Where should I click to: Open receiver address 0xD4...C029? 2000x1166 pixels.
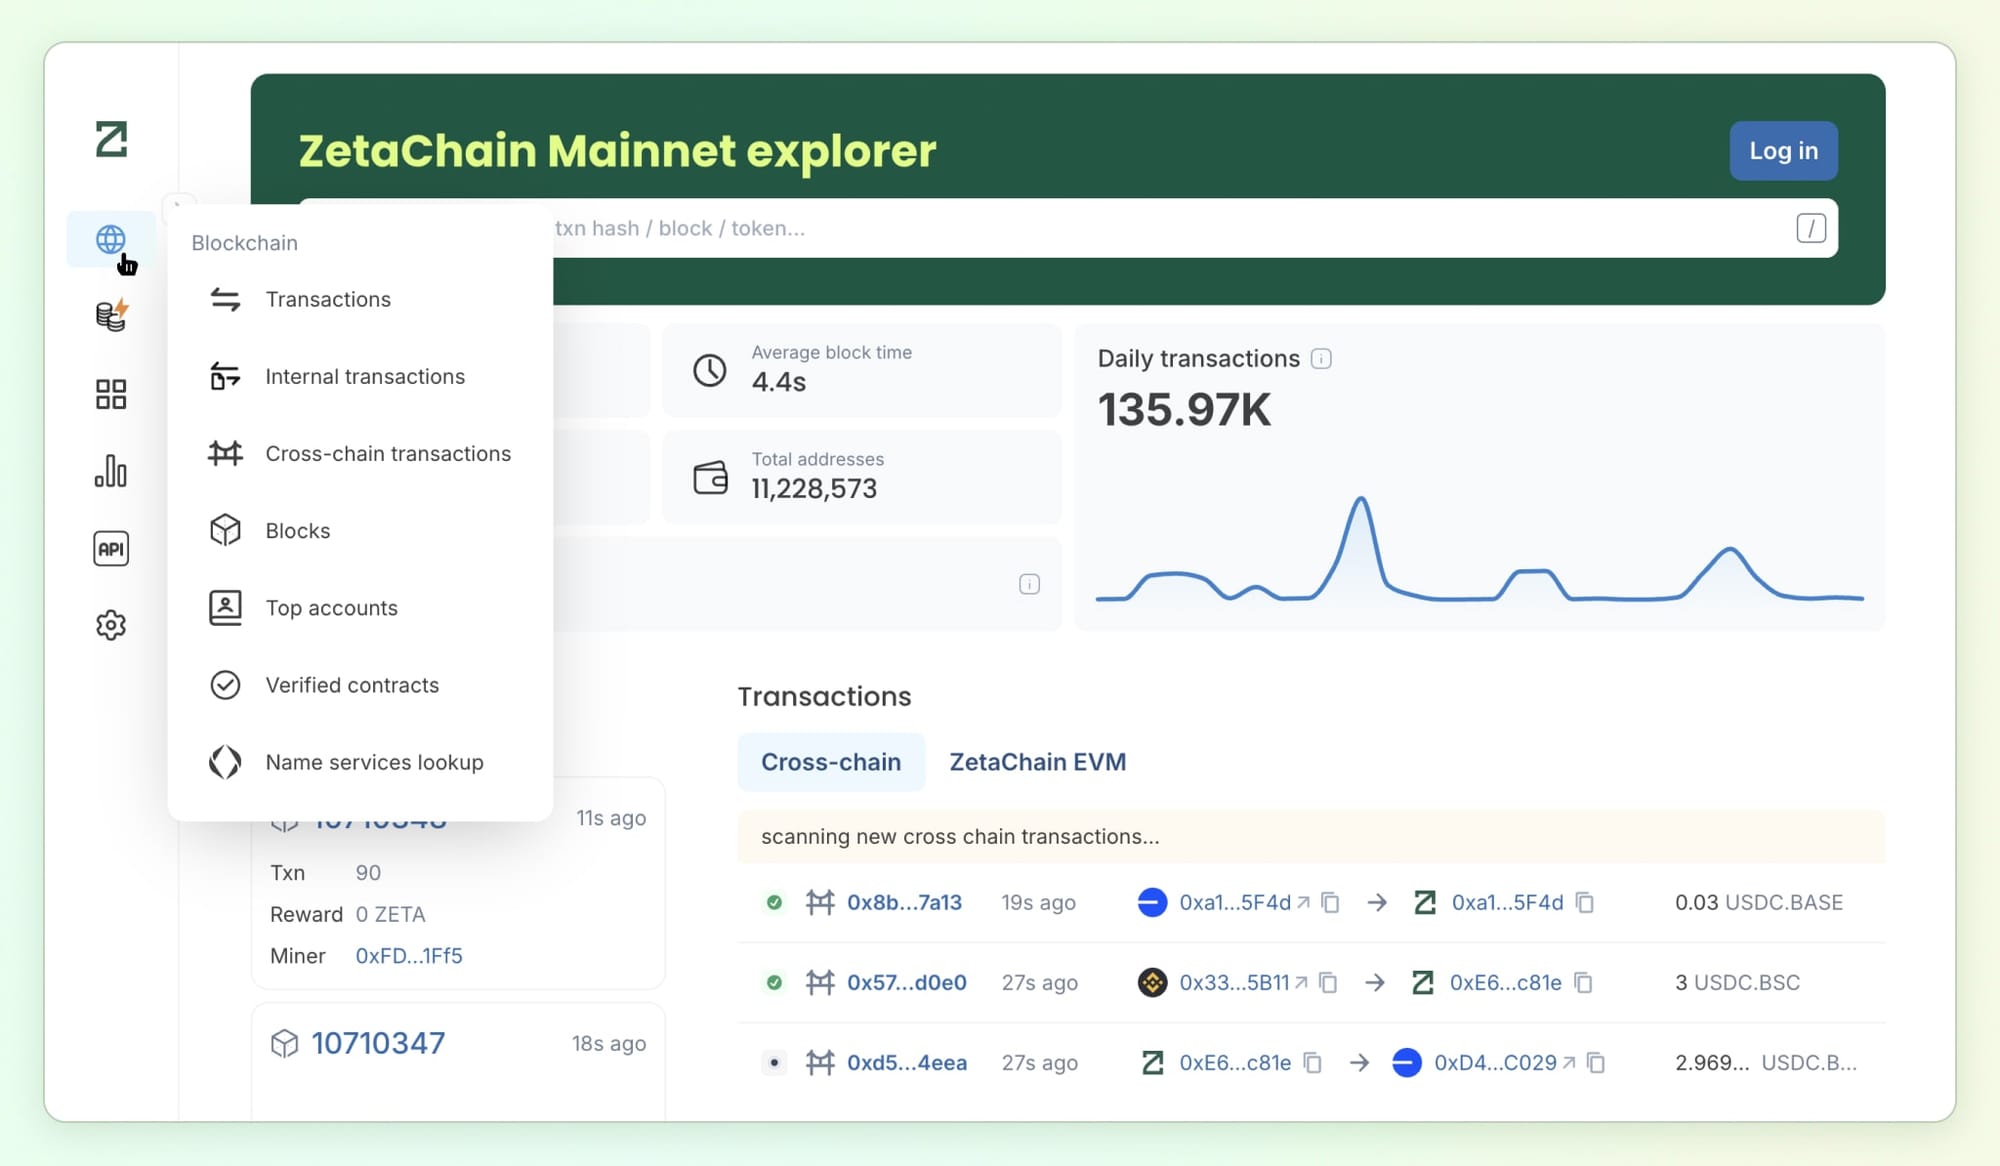coord(1505,1062)
